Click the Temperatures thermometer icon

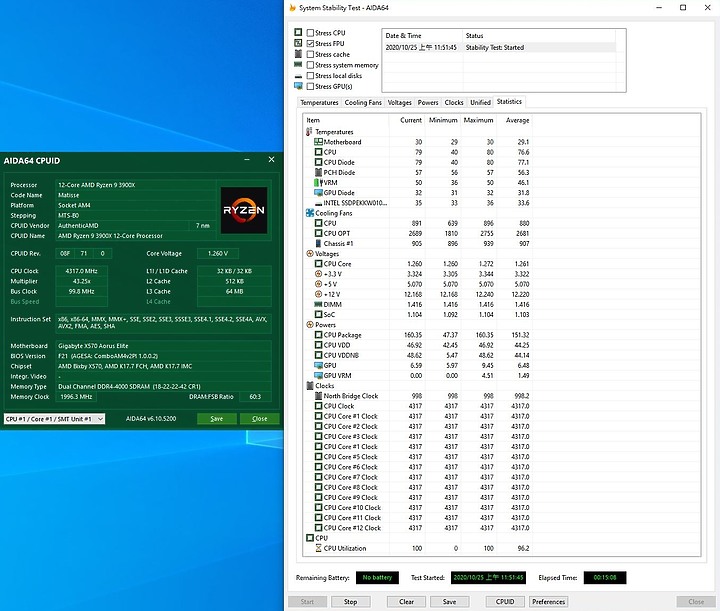coord(309,132)
